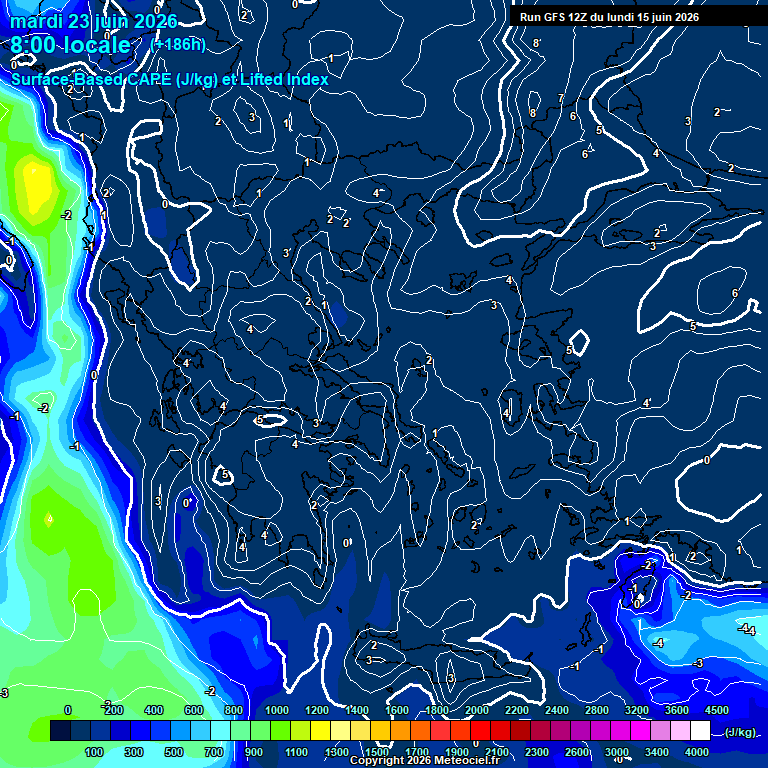768x768 pixels.
Task: Click the '300' label below the legend
Action: coord(134,752)
